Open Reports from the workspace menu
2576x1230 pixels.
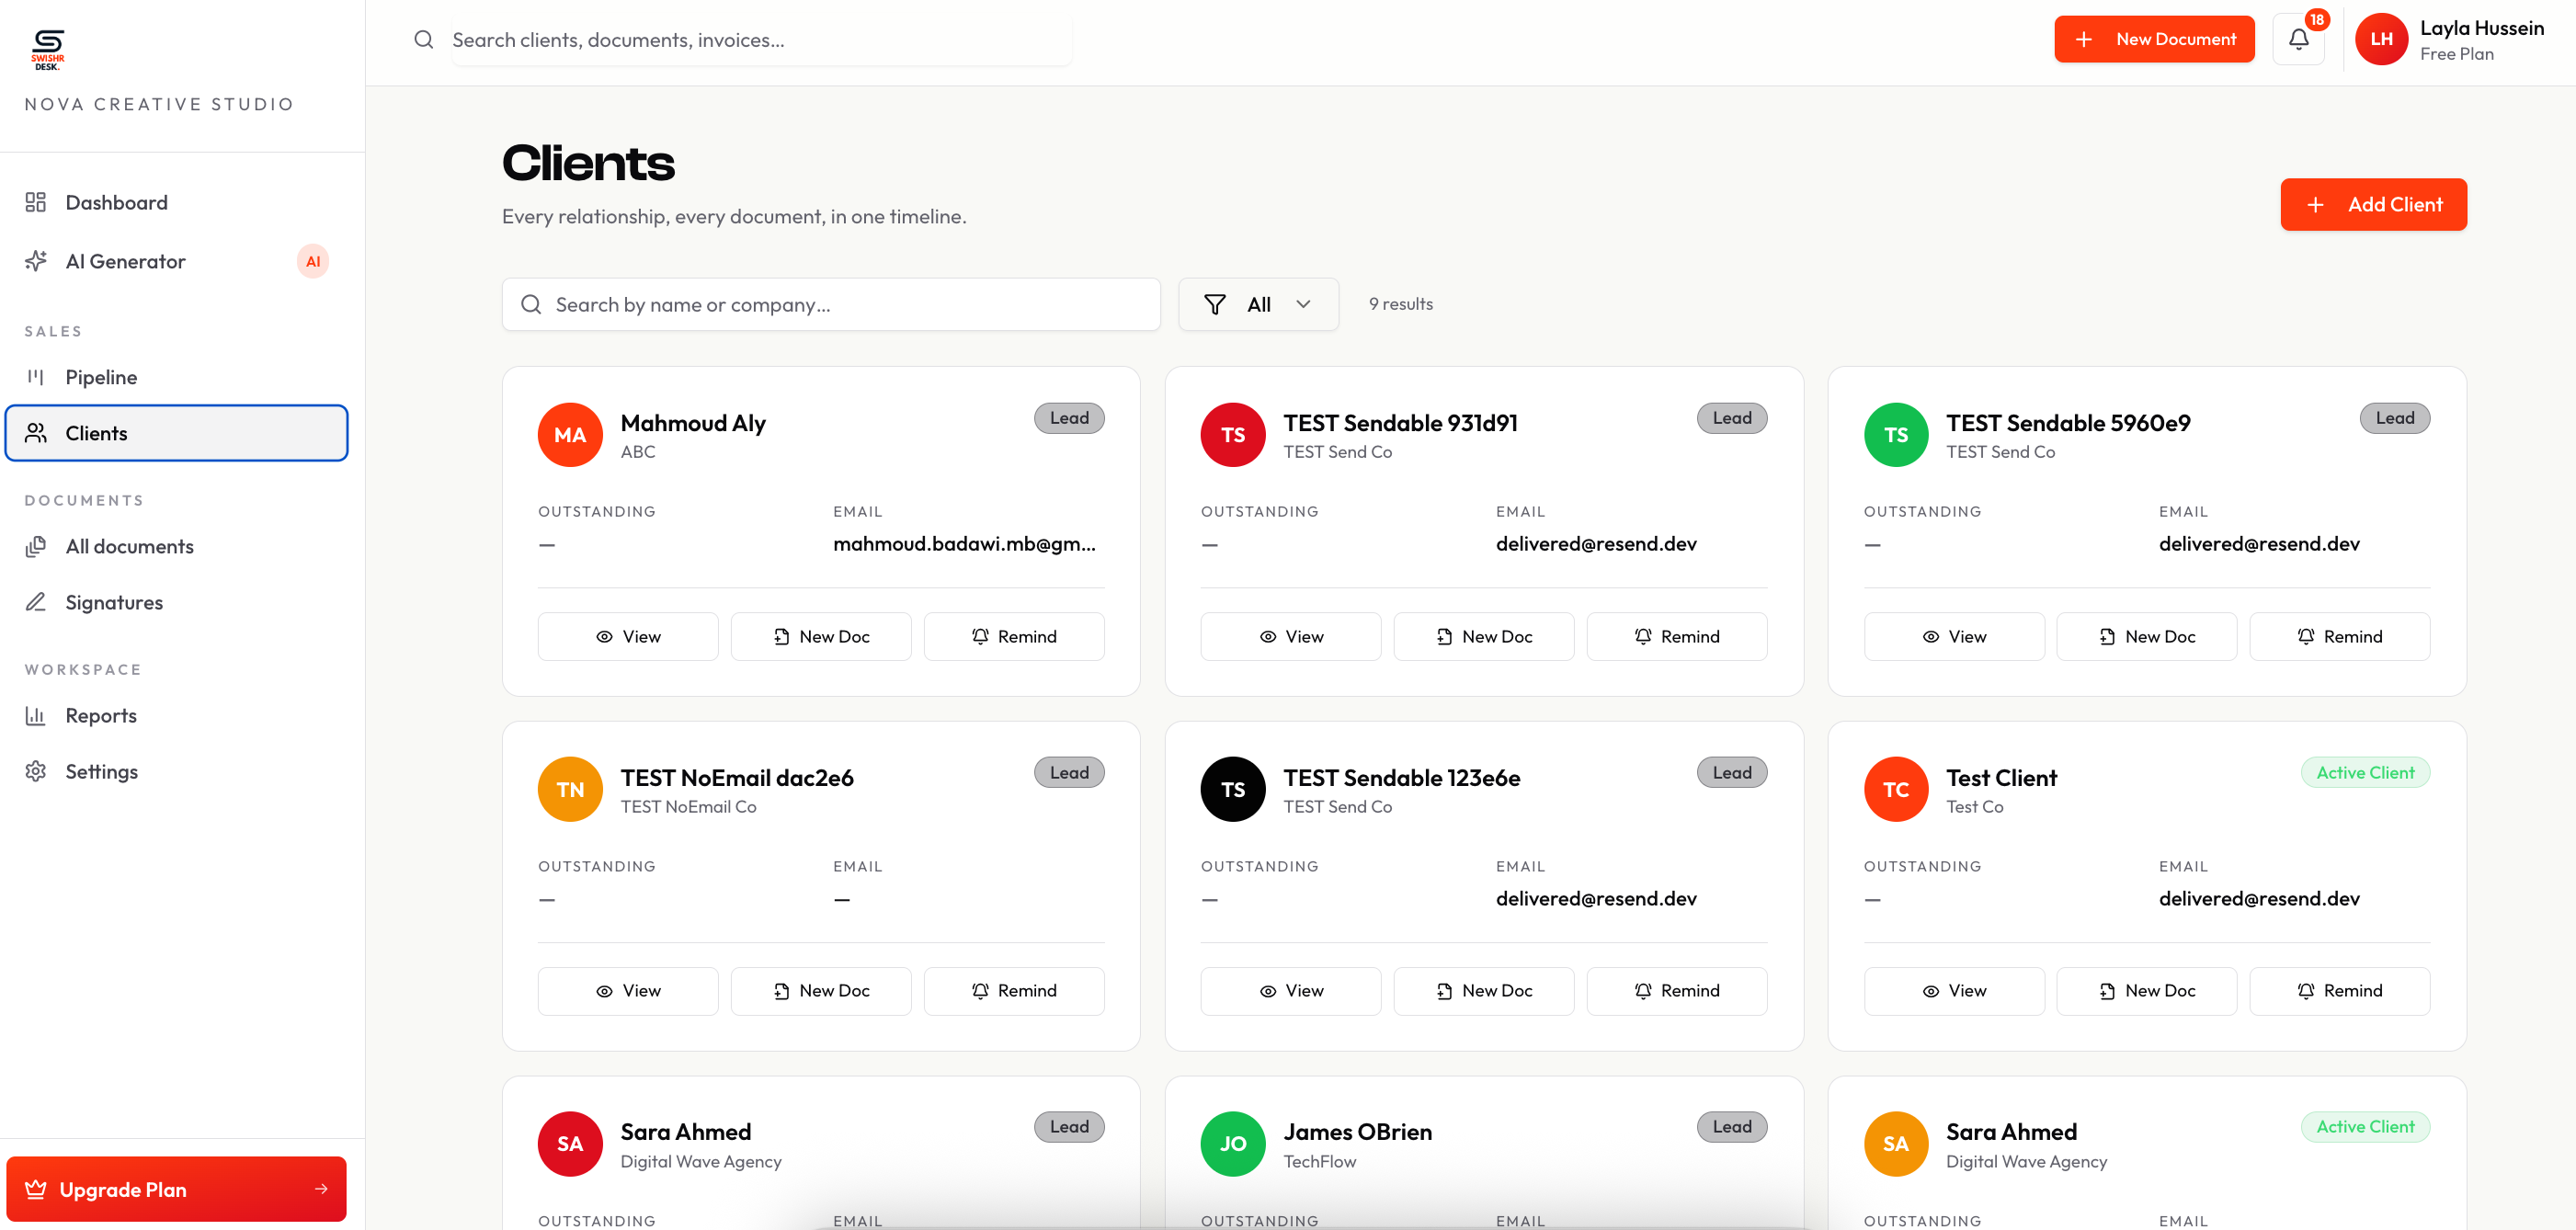(177, 715)
